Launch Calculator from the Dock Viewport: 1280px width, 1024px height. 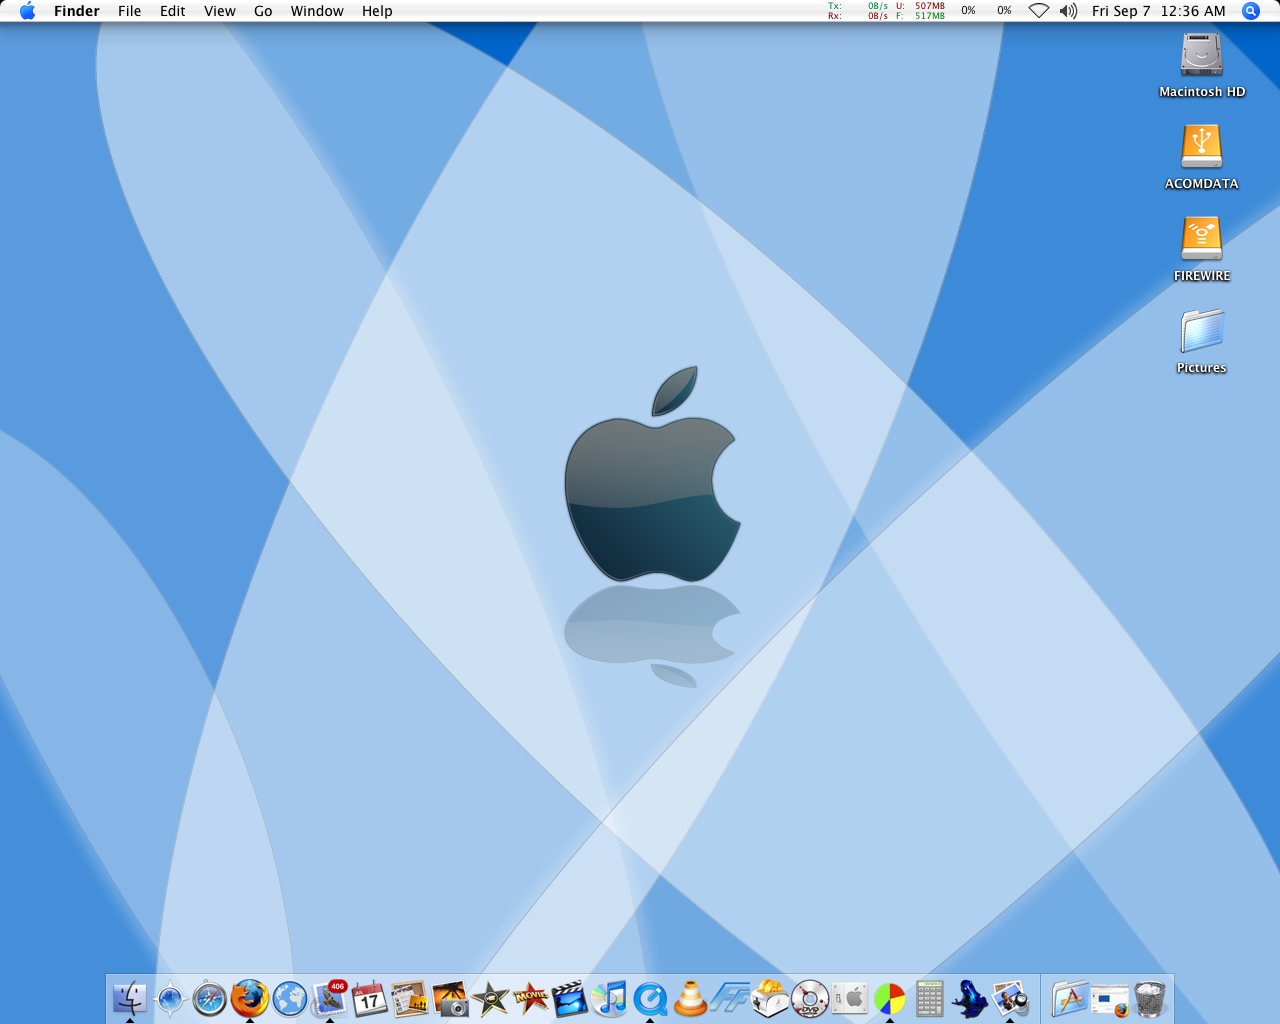coord(930,998)
